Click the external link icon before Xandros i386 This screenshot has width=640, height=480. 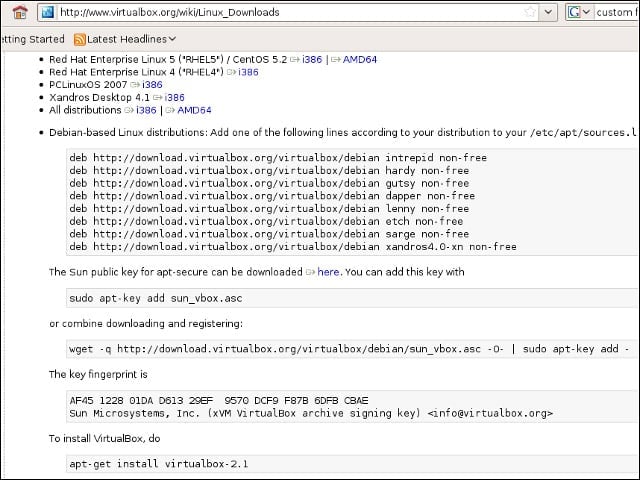tap(158, 98)
